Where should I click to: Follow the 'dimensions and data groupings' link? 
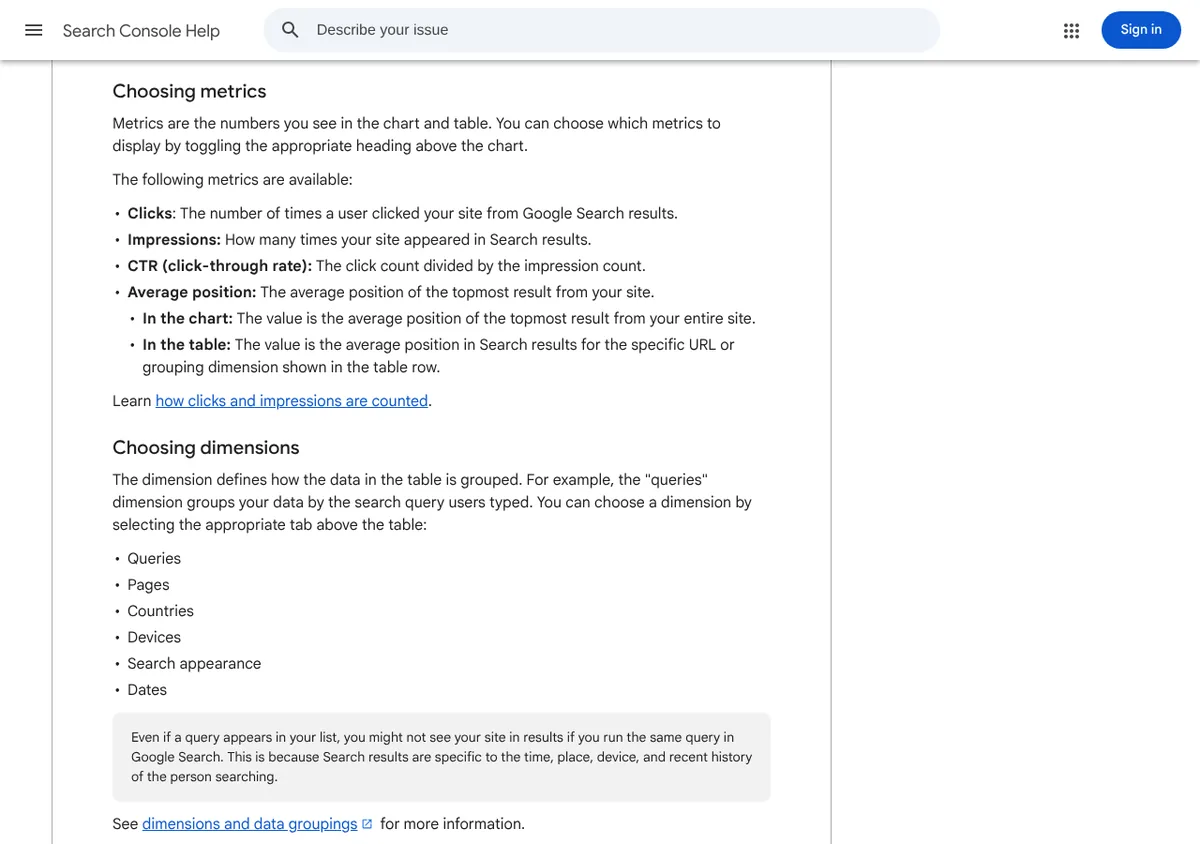pyautogui.click(x=250, y=824)
